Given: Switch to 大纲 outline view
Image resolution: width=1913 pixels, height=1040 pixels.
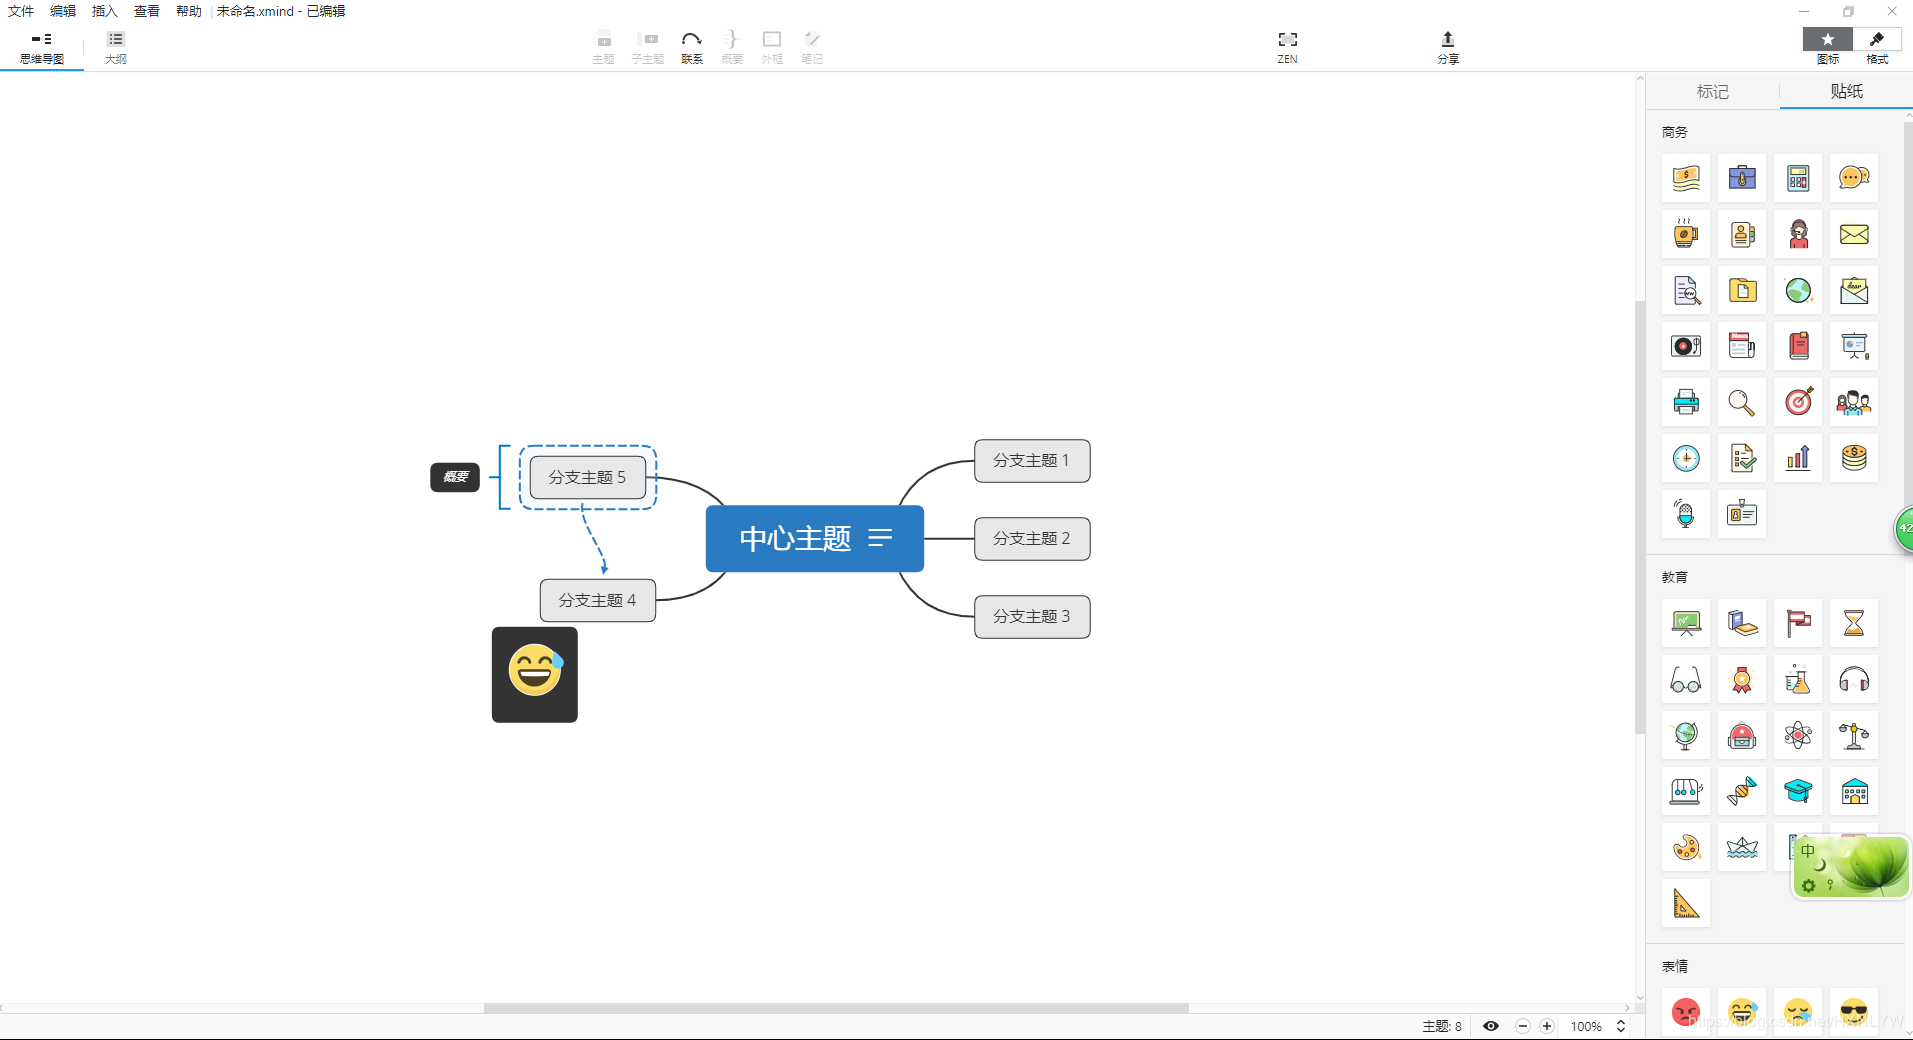Looking at the screenshot, I should 116,46.
